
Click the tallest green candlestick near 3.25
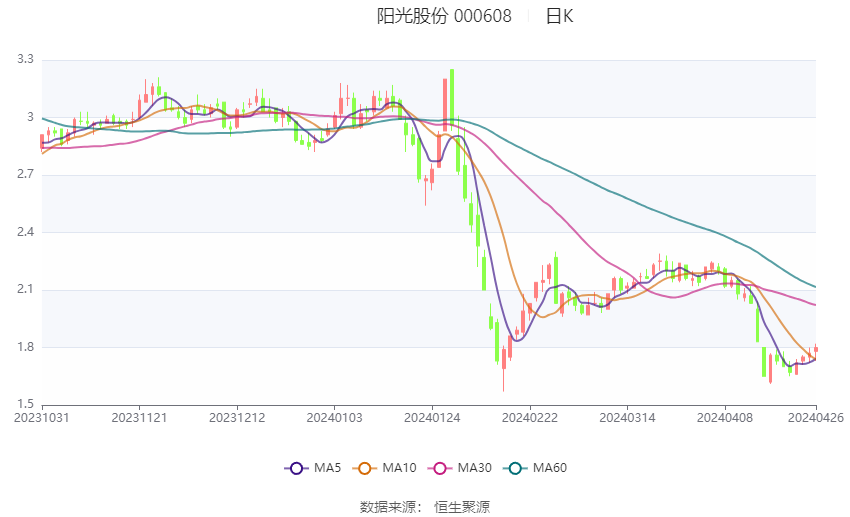click(452, 100)
